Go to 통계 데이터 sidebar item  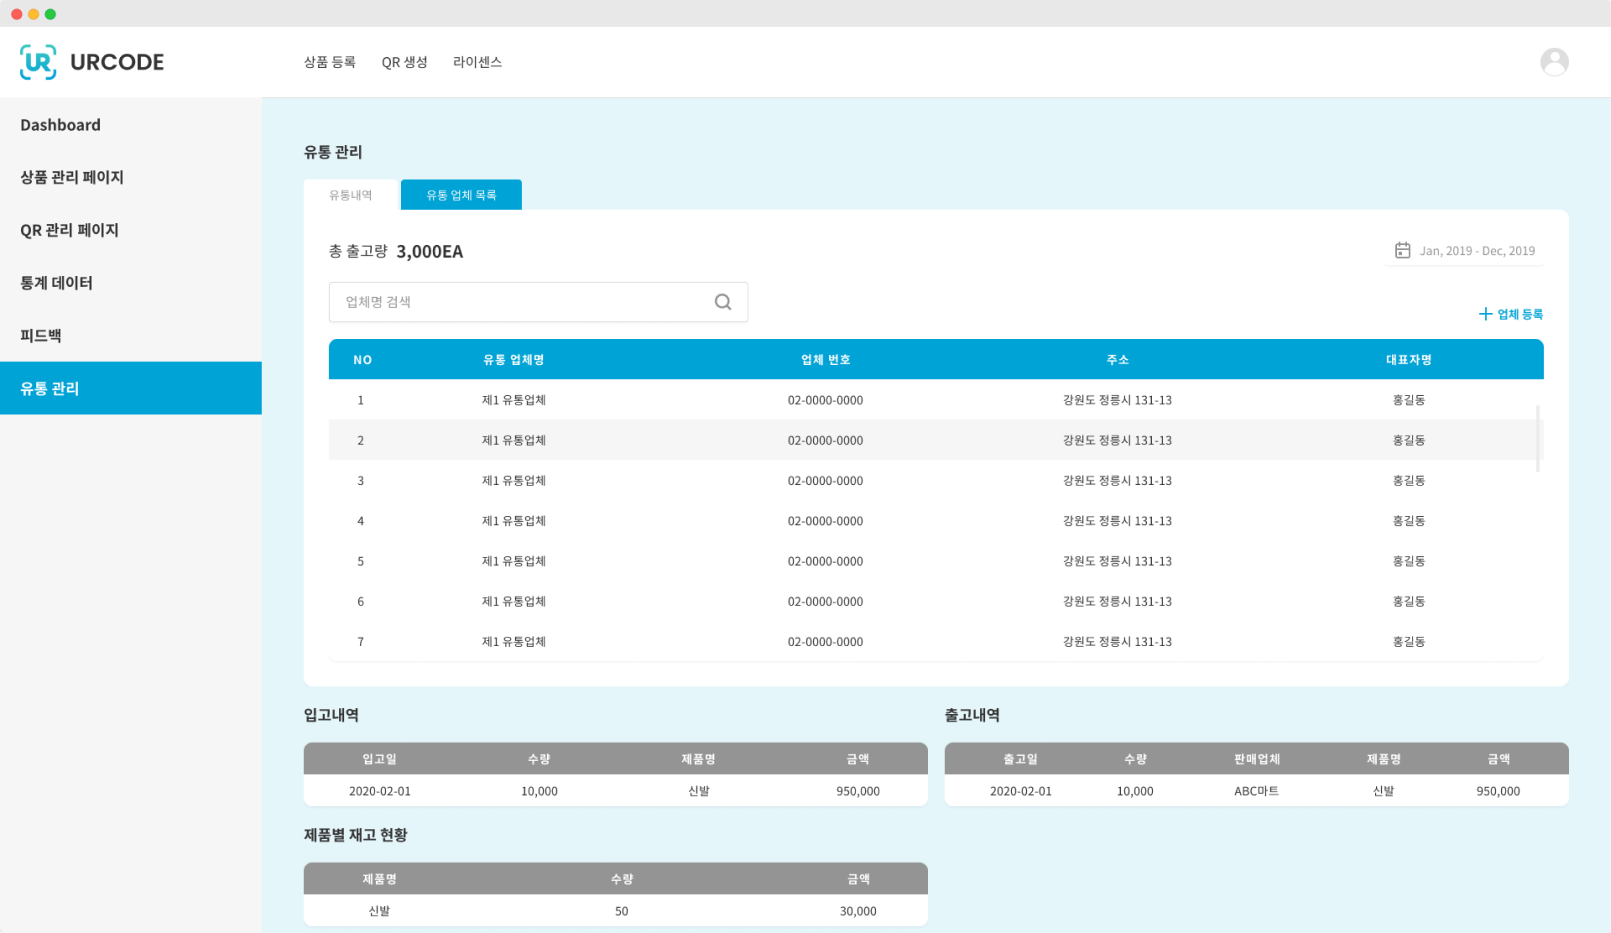click(56, 283)
